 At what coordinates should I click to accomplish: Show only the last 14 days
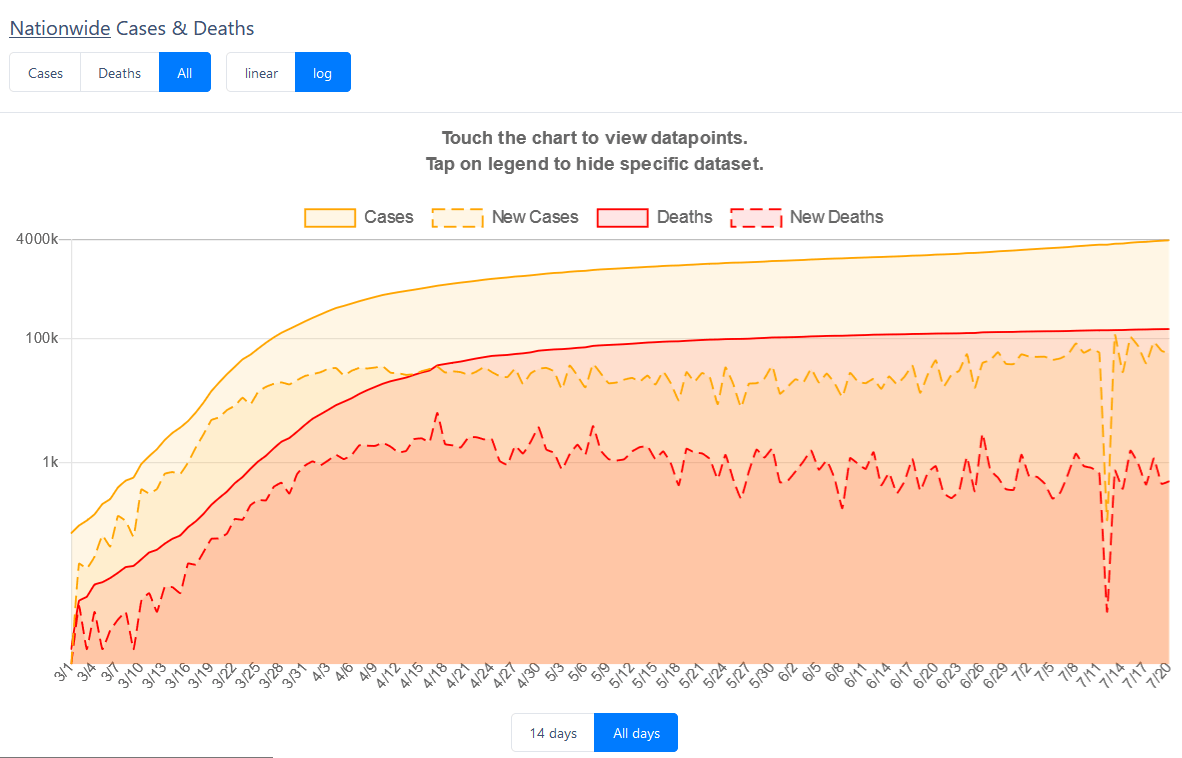tap(553, 733)
